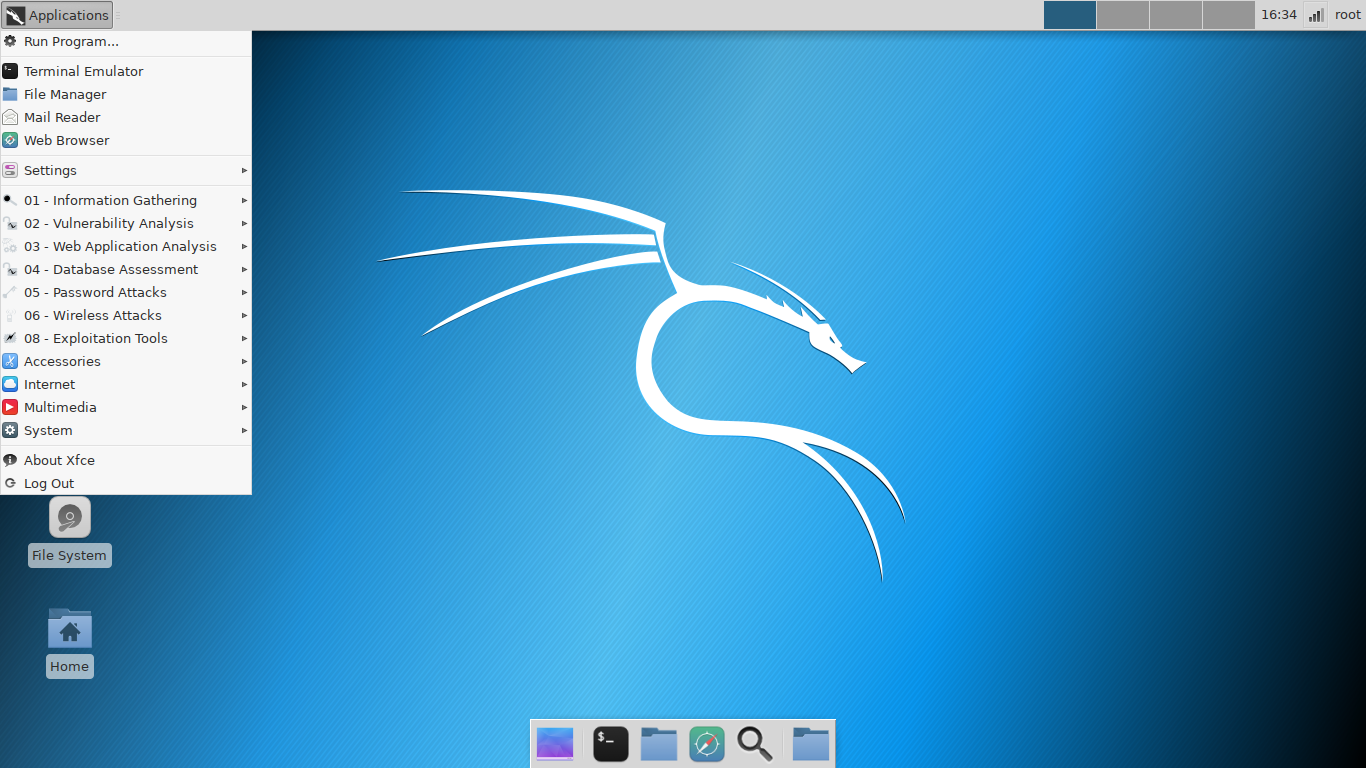The height and width of the screenshot is (768, 1366).
Task: Open the rightmost folder icon in the dock
Action: 810,744
